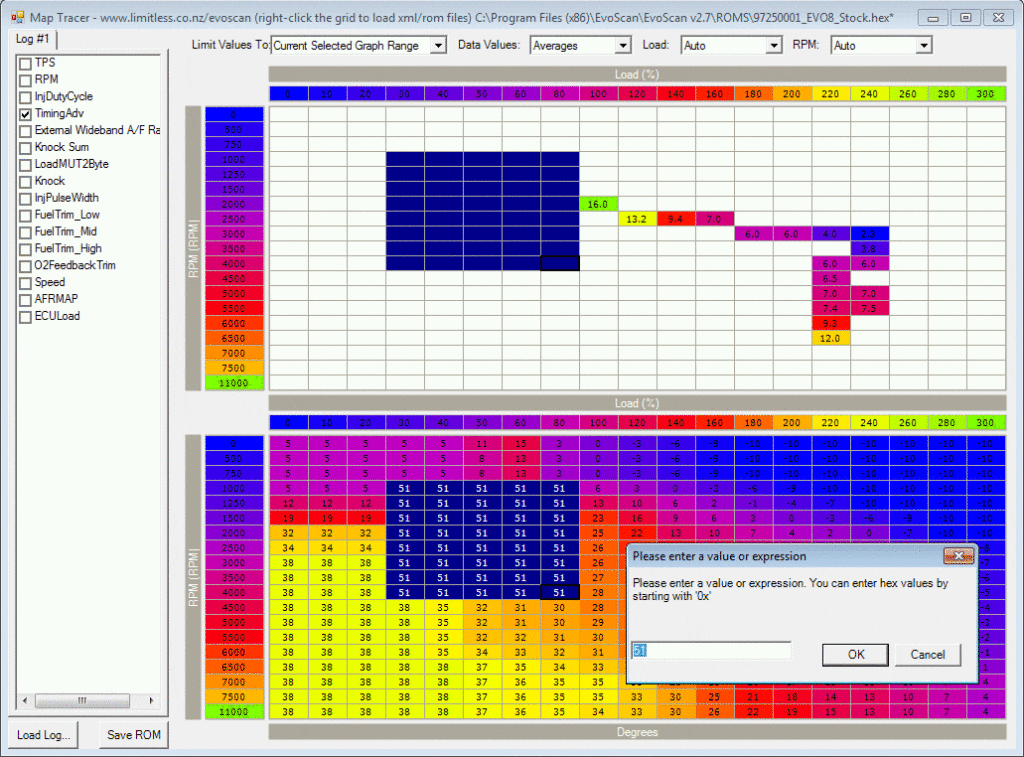1024x757 pixels.
Task: Click OK to confirm the entered value
Action: tap(854, 654)
